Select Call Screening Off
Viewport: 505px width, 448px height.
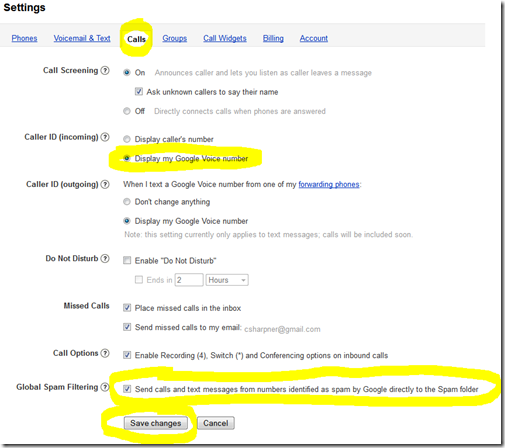[127, 111]
